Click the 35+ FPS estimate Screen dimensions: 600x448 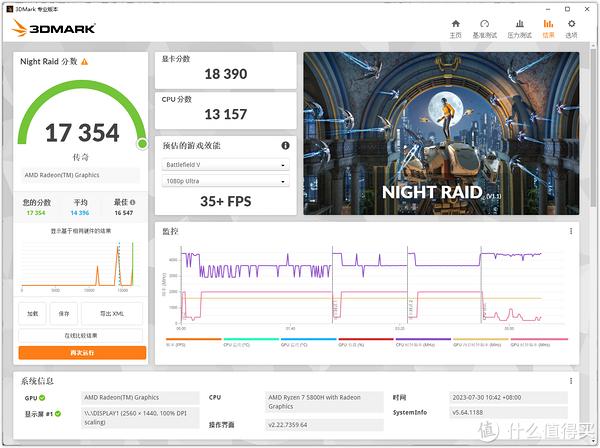click(226, 201)
